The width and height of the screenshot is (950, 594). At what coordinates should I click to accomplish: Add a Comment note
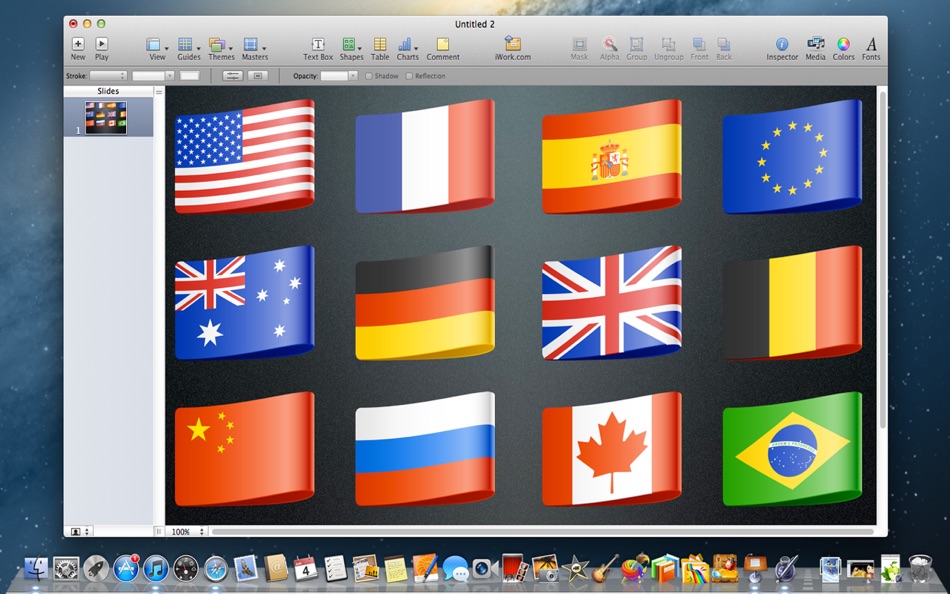tap(443, 48)
